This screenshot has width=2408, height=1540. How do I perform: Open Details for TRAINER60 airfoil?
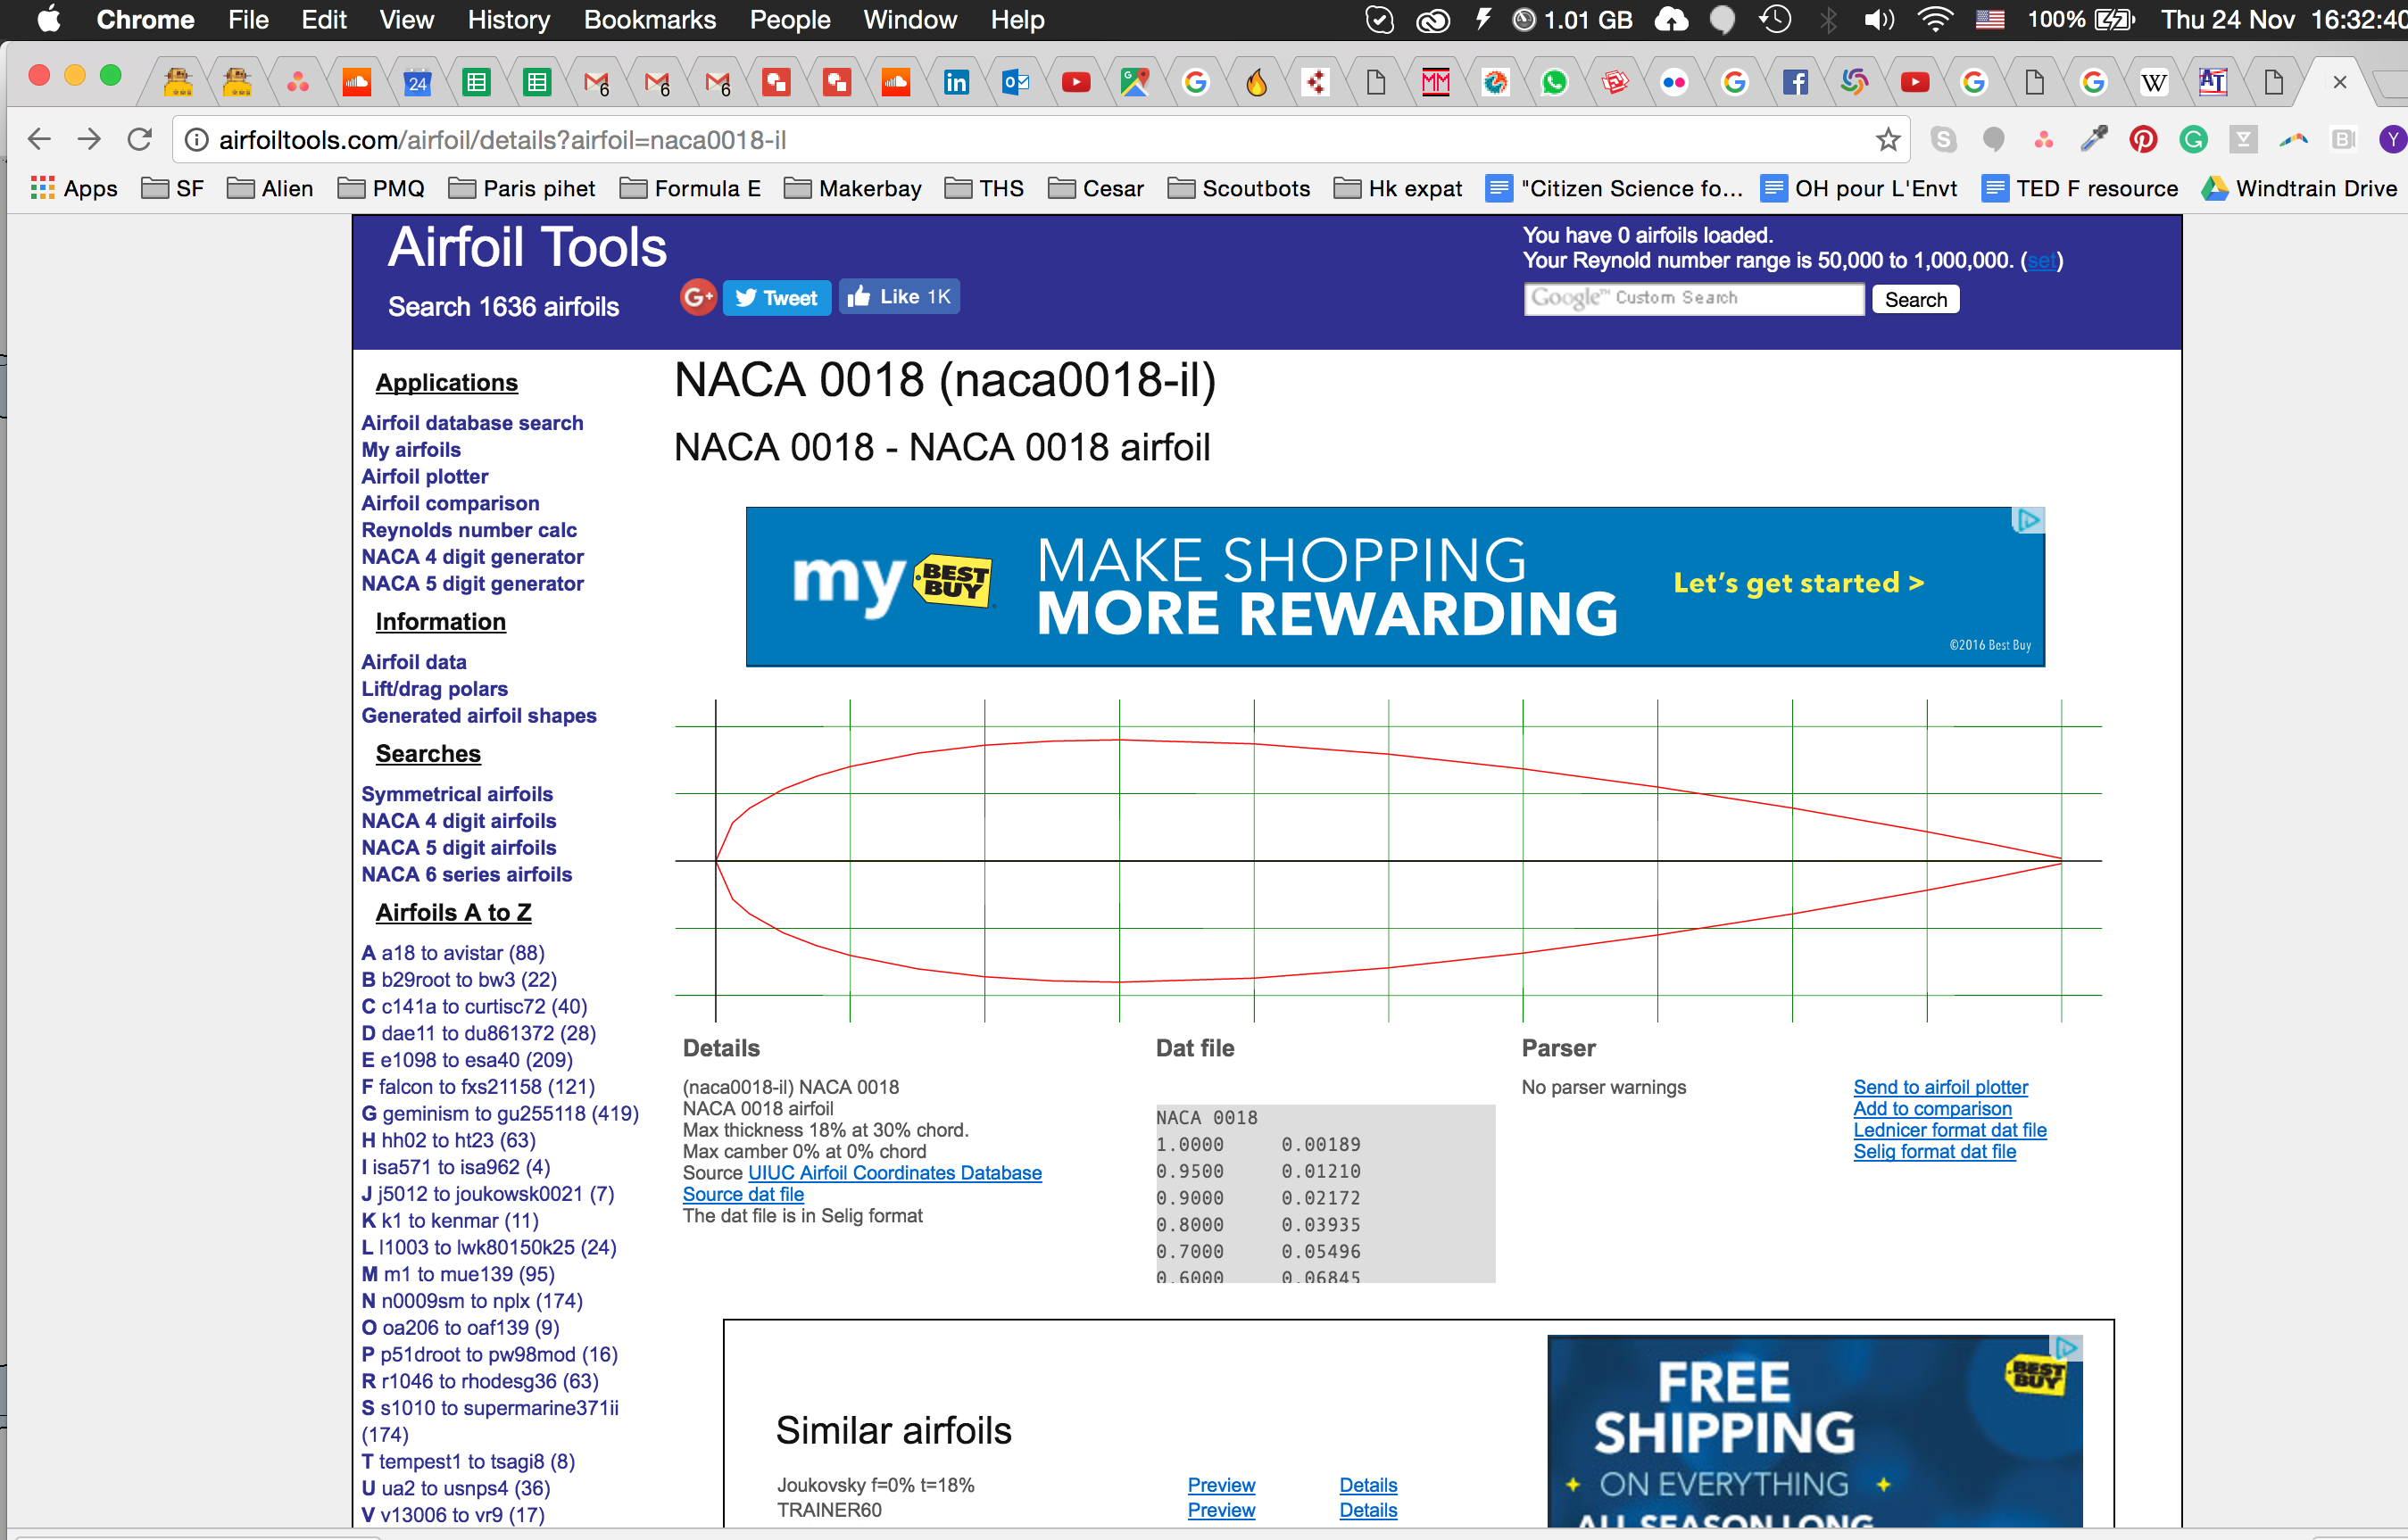click(1368, 1510)
